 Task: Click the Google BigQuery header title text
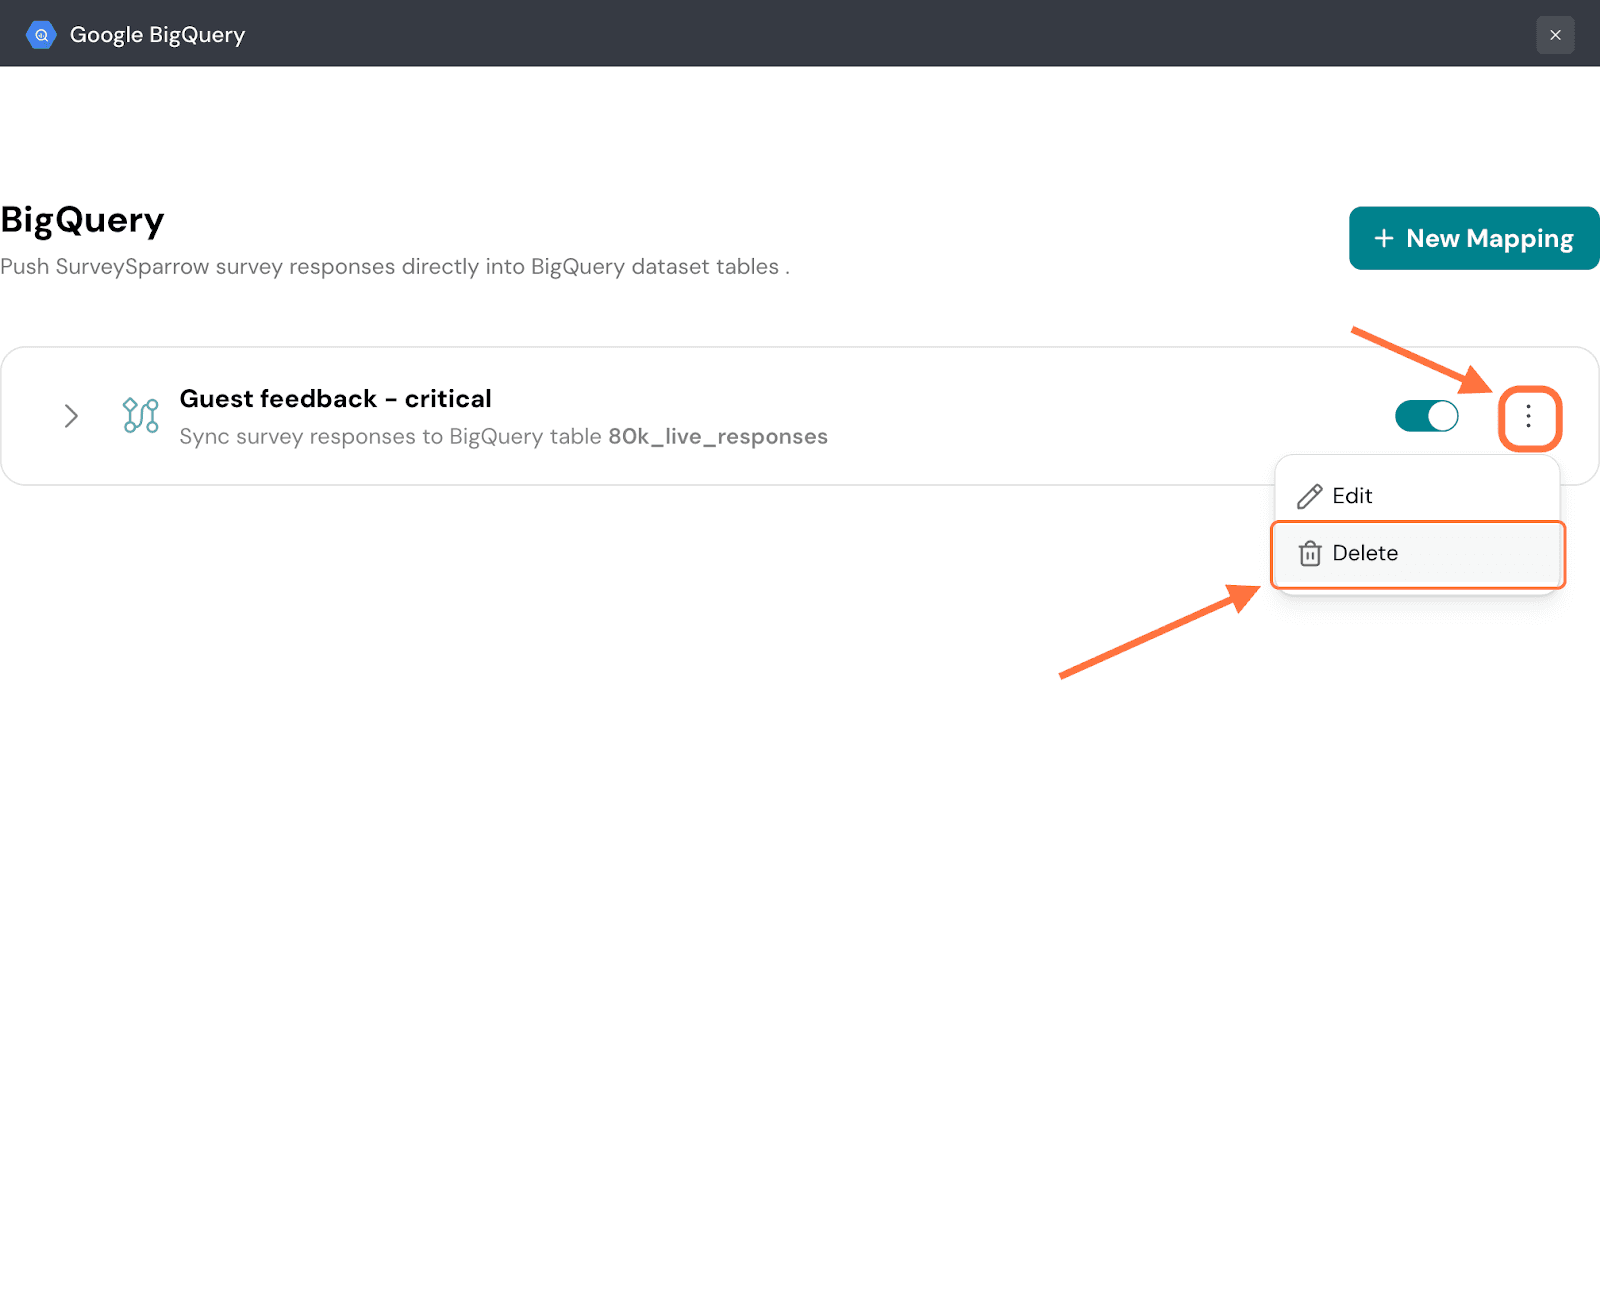pyautogui.click(x=157, y=35)
